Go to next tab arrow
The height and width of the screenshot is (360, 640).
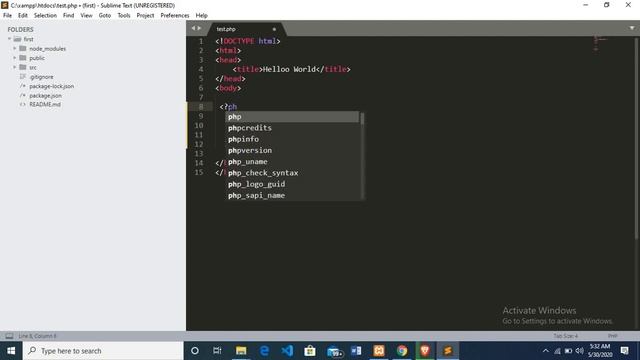click(199, 28)
